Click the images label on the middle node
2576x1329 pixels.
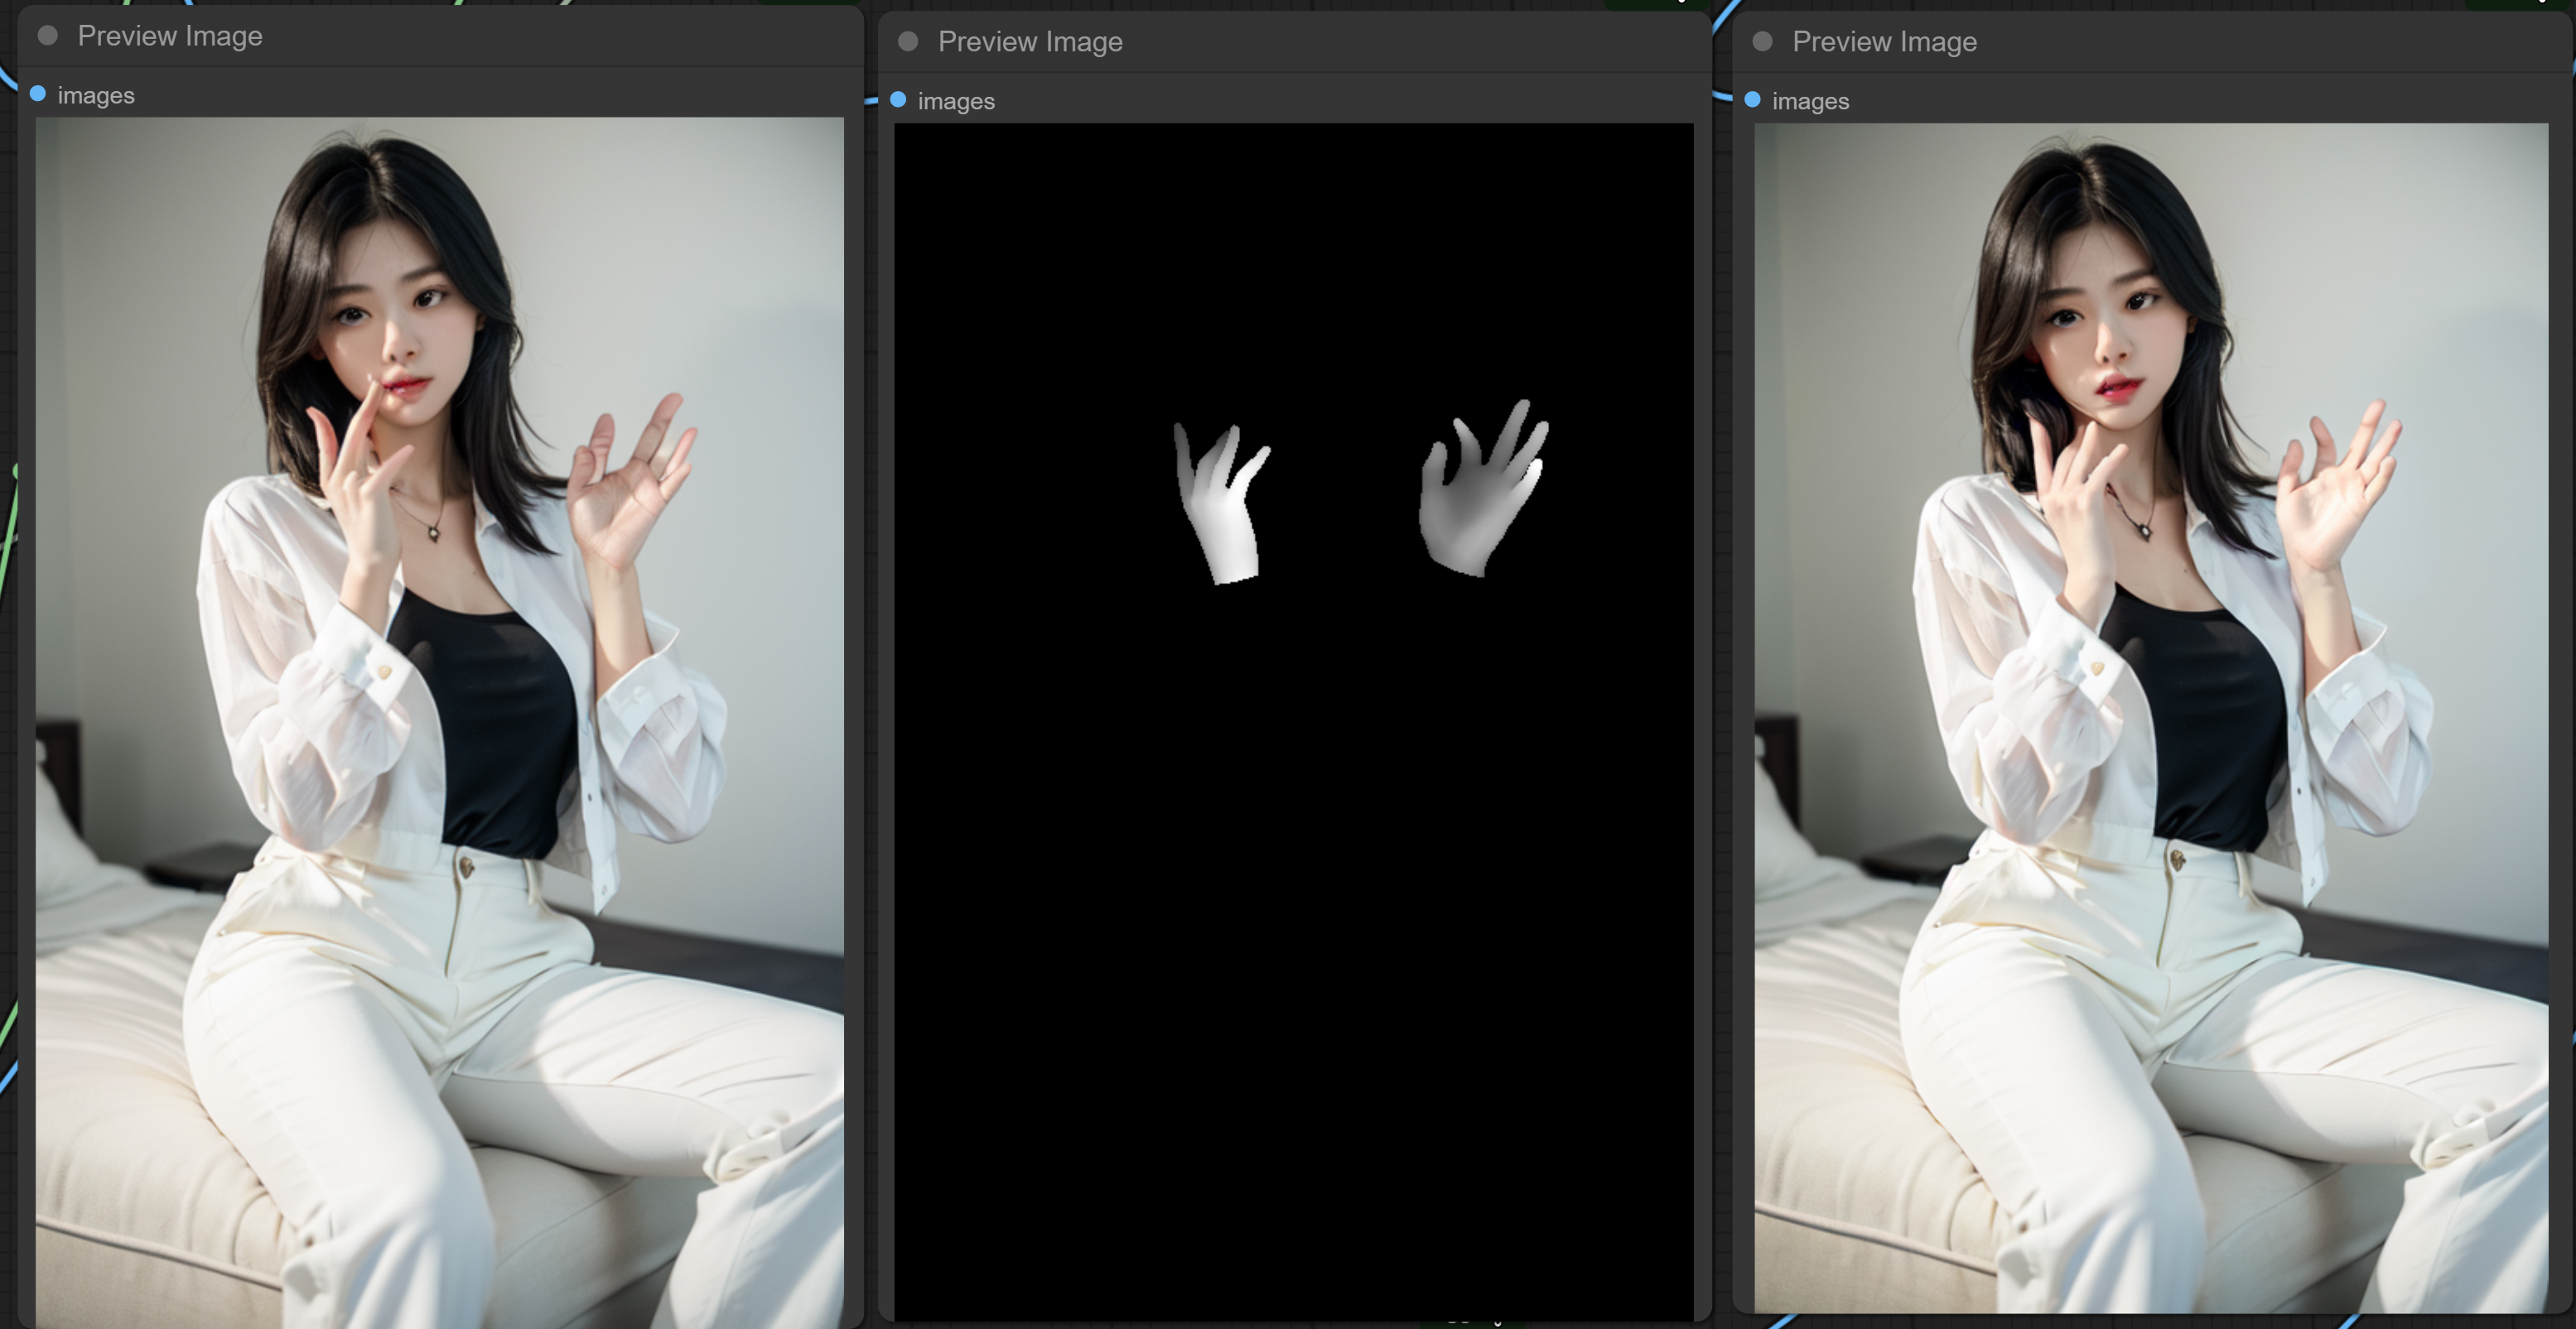point(956,102)
